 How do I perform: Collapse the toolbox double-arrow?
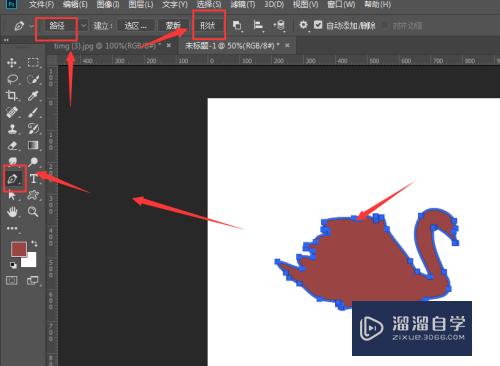pos(6,40)
